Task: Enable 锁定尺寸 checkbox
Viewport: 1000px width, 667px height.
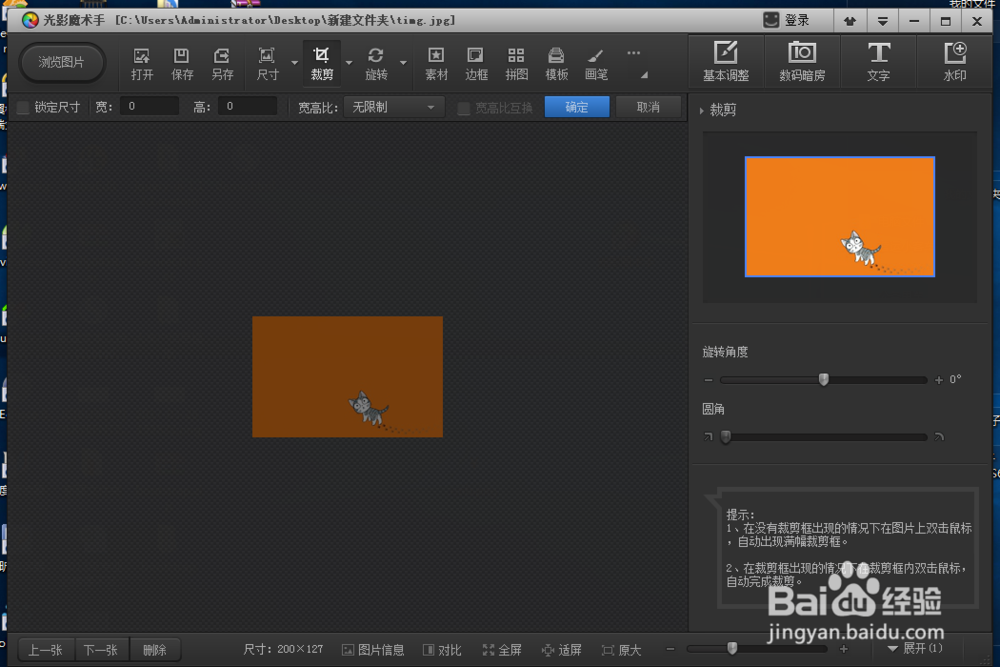Action: pos(23,107)
